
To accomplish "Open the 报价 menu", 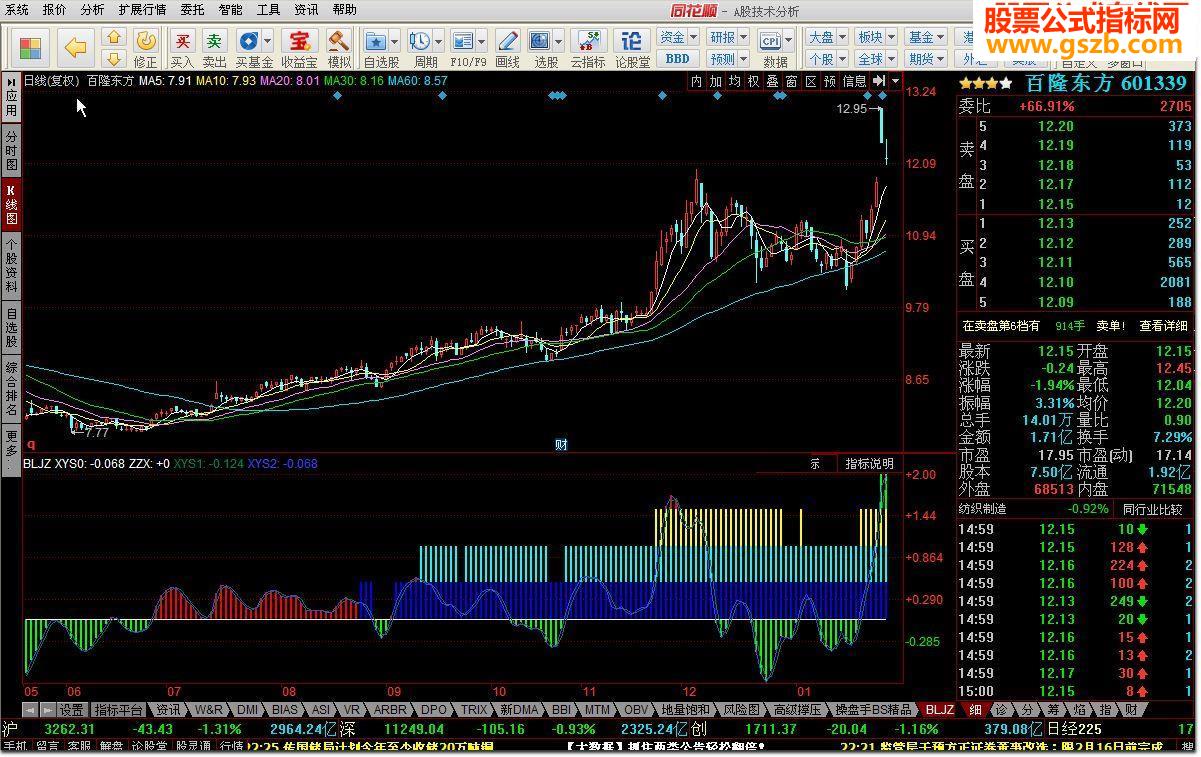I will [54, 9].
